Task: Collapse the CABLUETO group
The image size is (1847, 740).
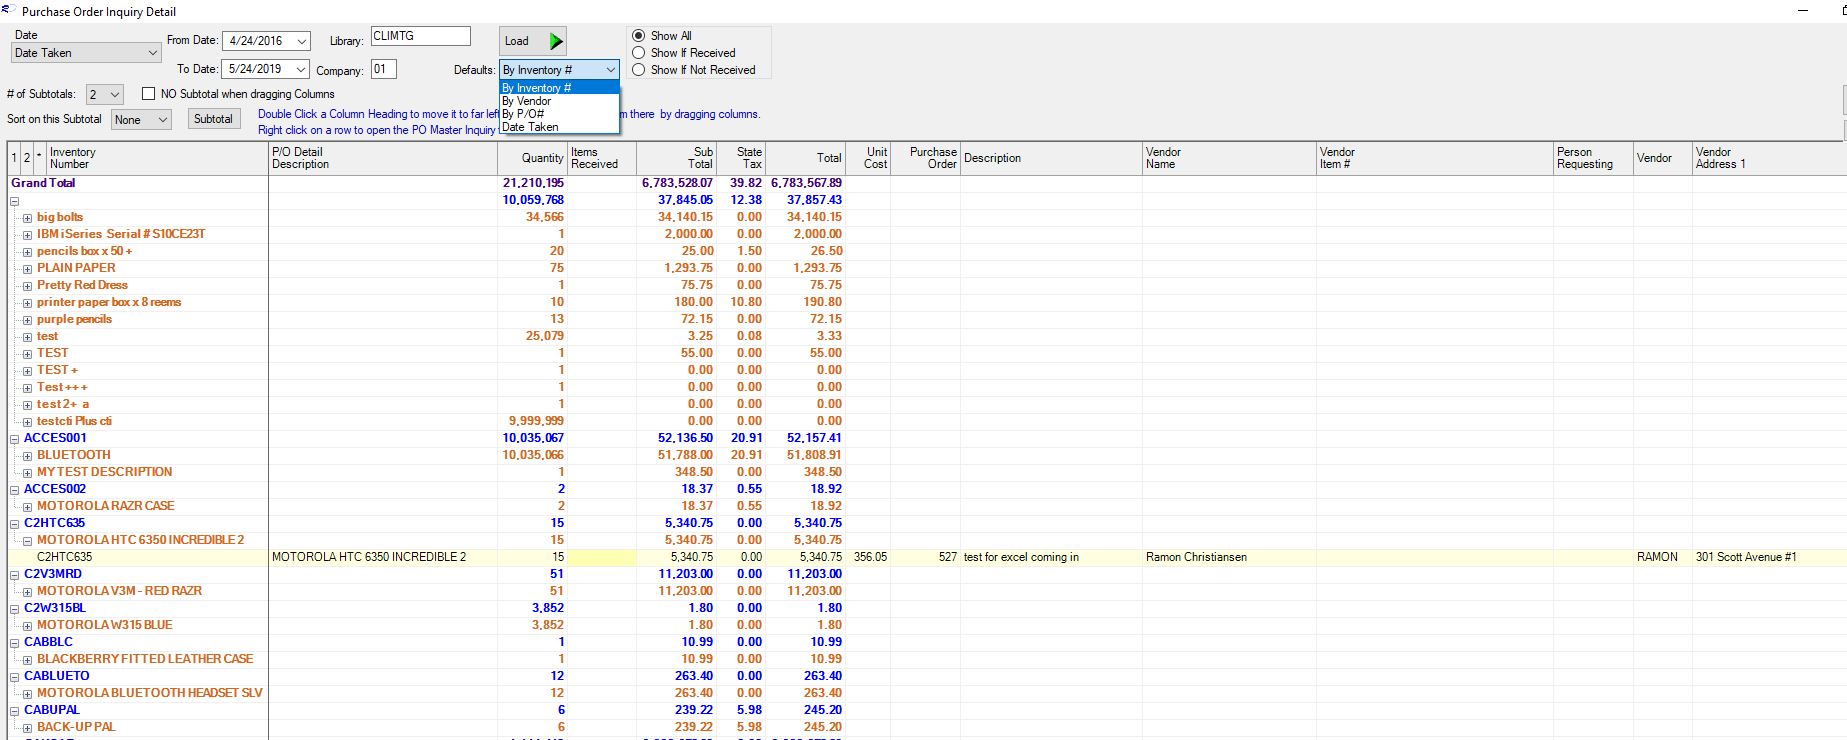Action: click(15, 677)
